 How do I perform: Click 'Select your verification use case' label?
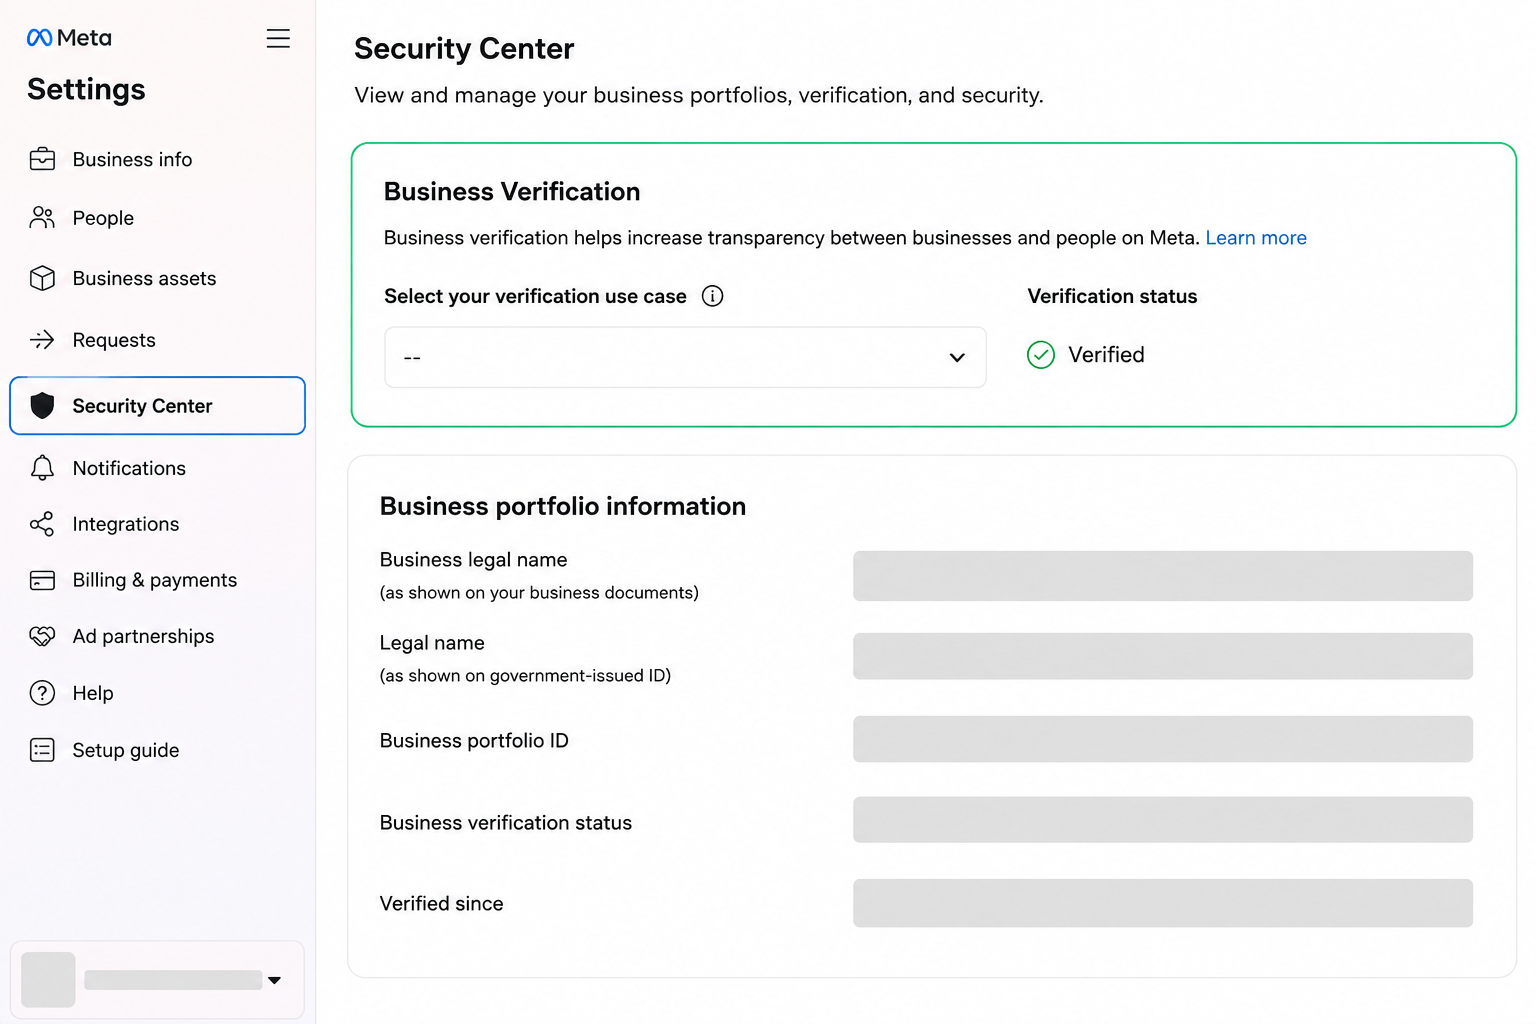coord(535,296)
